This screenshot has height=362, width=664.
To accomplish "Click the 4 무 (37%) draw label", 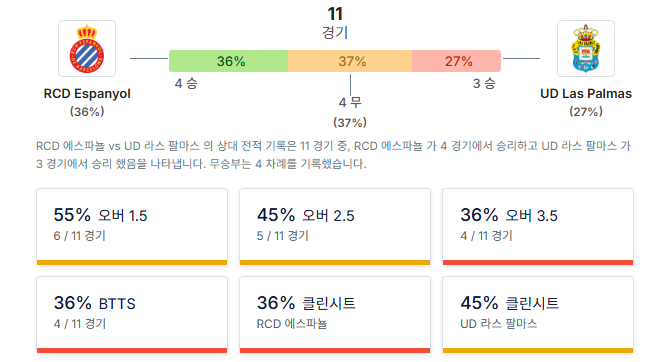I will (350, 112).
